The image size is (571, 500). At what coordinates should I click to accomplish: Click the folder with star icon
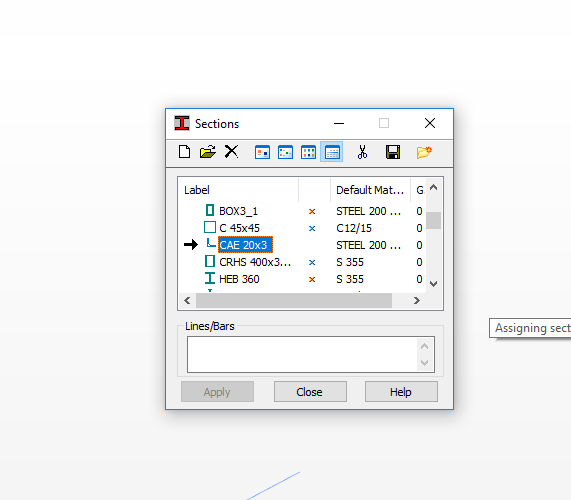[x=424, y=152]
